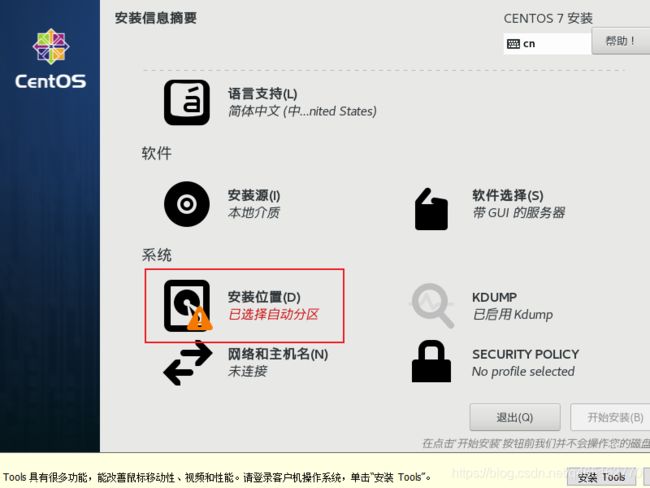Open the SECURITY POLICY padlock icon
Image resolution: width=650 pixels, height=488 pixels.
(431, 361)
